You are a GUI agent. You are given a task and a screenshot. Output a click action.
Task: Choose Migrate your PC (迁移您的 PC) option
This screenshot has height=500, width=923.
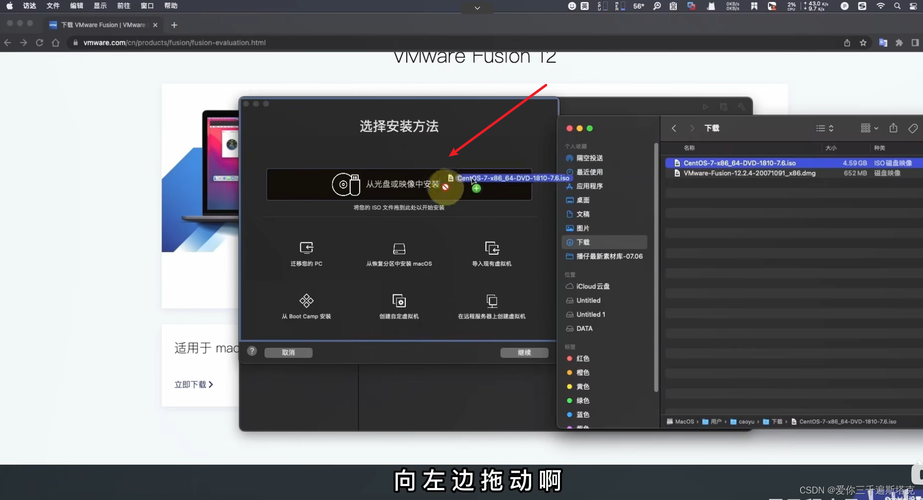point(306,254)
